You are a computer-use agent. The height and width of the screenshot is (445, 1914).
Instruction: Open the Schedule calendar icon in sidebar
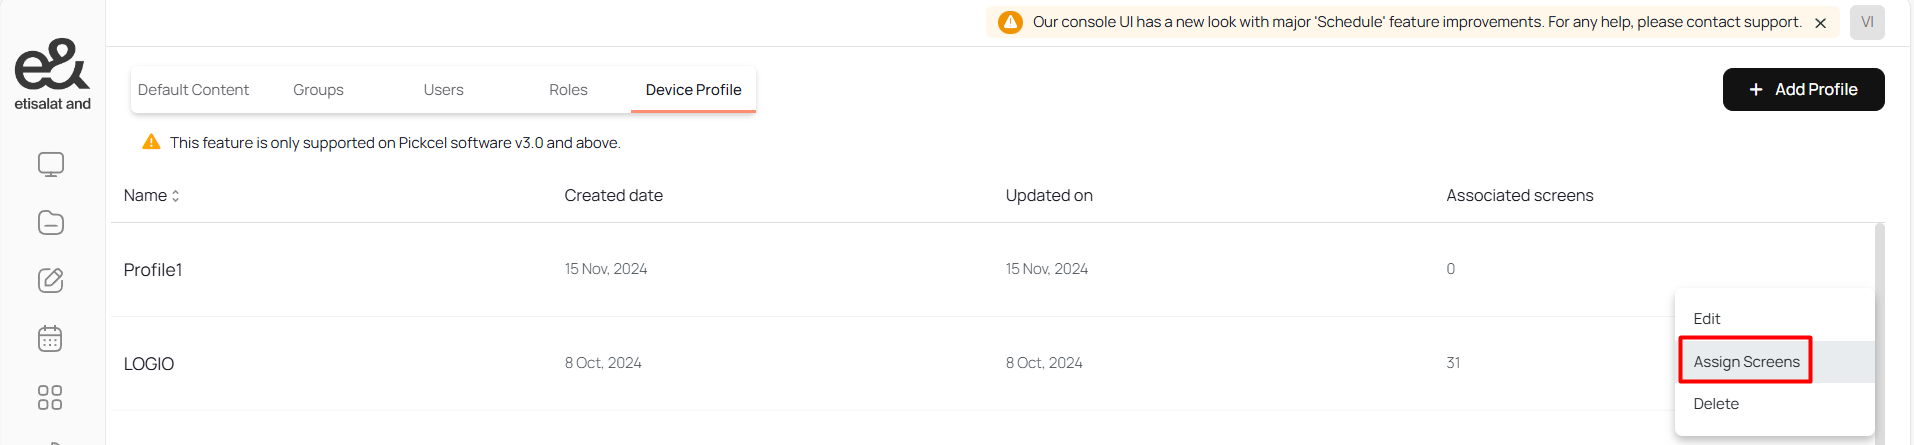(x=50, y=339)
